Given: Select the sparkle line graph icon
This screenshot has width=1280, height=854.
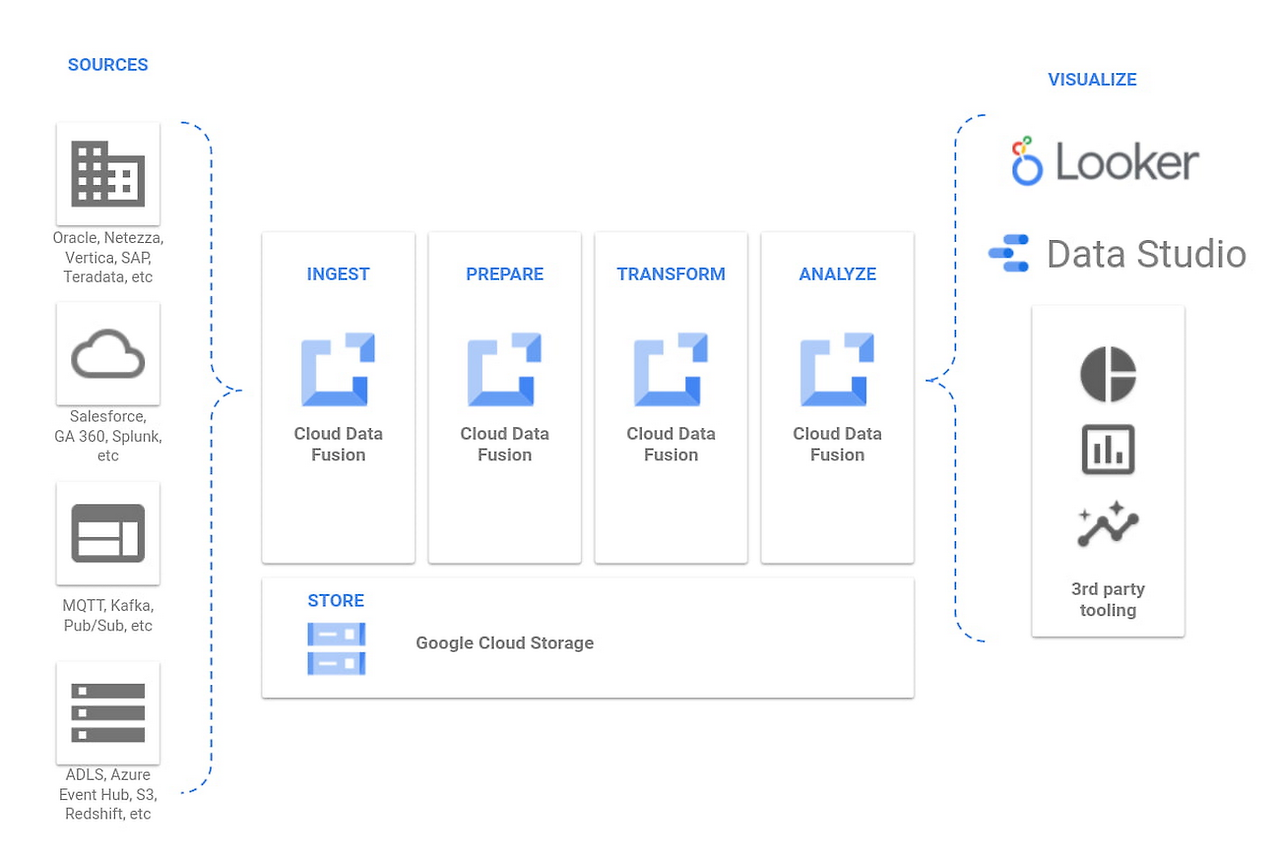Looking at the screenshot, I should (x=1108, y=524).
